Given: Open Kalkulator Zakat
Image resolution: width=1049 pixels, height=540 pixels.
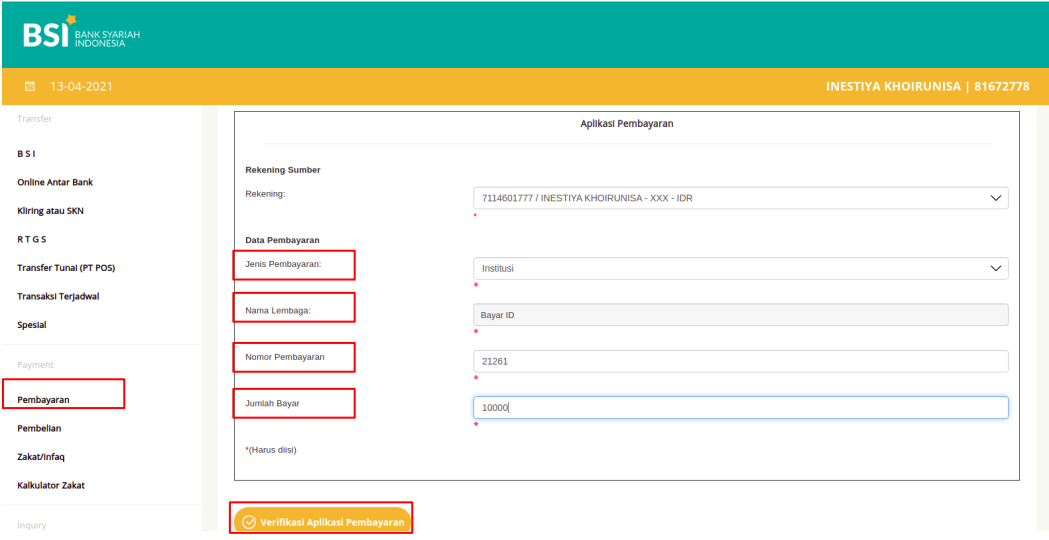Looking at the screenshot, I should [51, 485].
